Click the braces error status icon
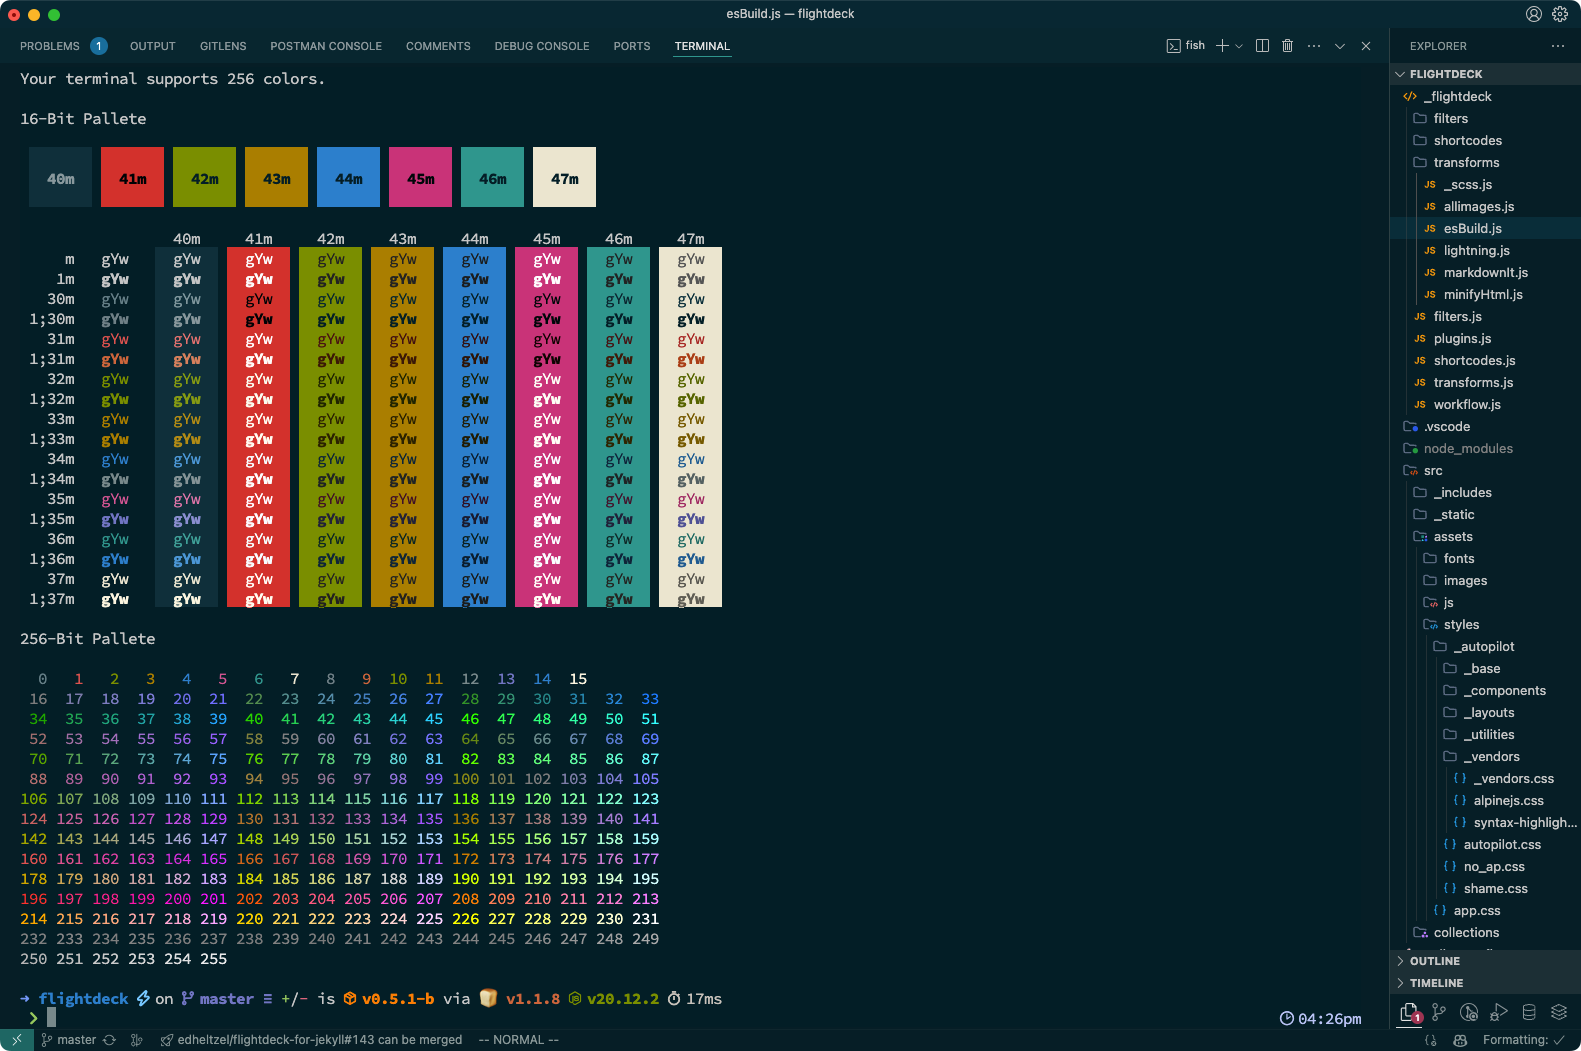This screenshot has height=1051, width=1581. tap(1431, 1040)
